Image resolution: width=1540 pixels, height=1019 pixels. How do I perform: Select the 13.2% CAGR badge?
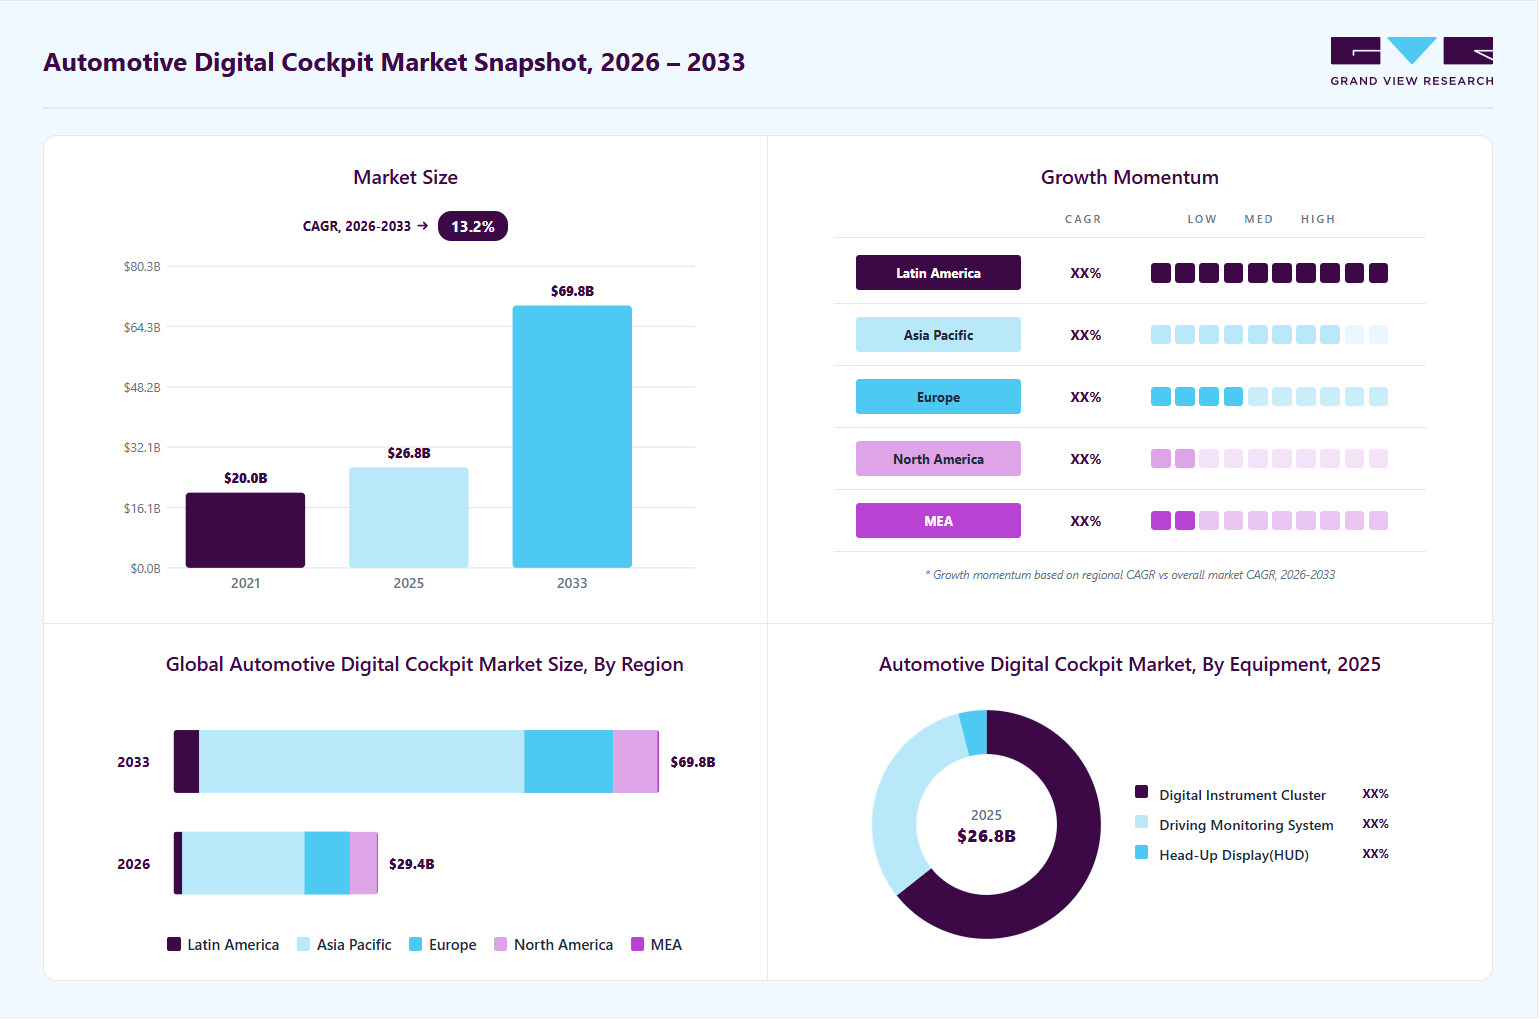(473, 227)
